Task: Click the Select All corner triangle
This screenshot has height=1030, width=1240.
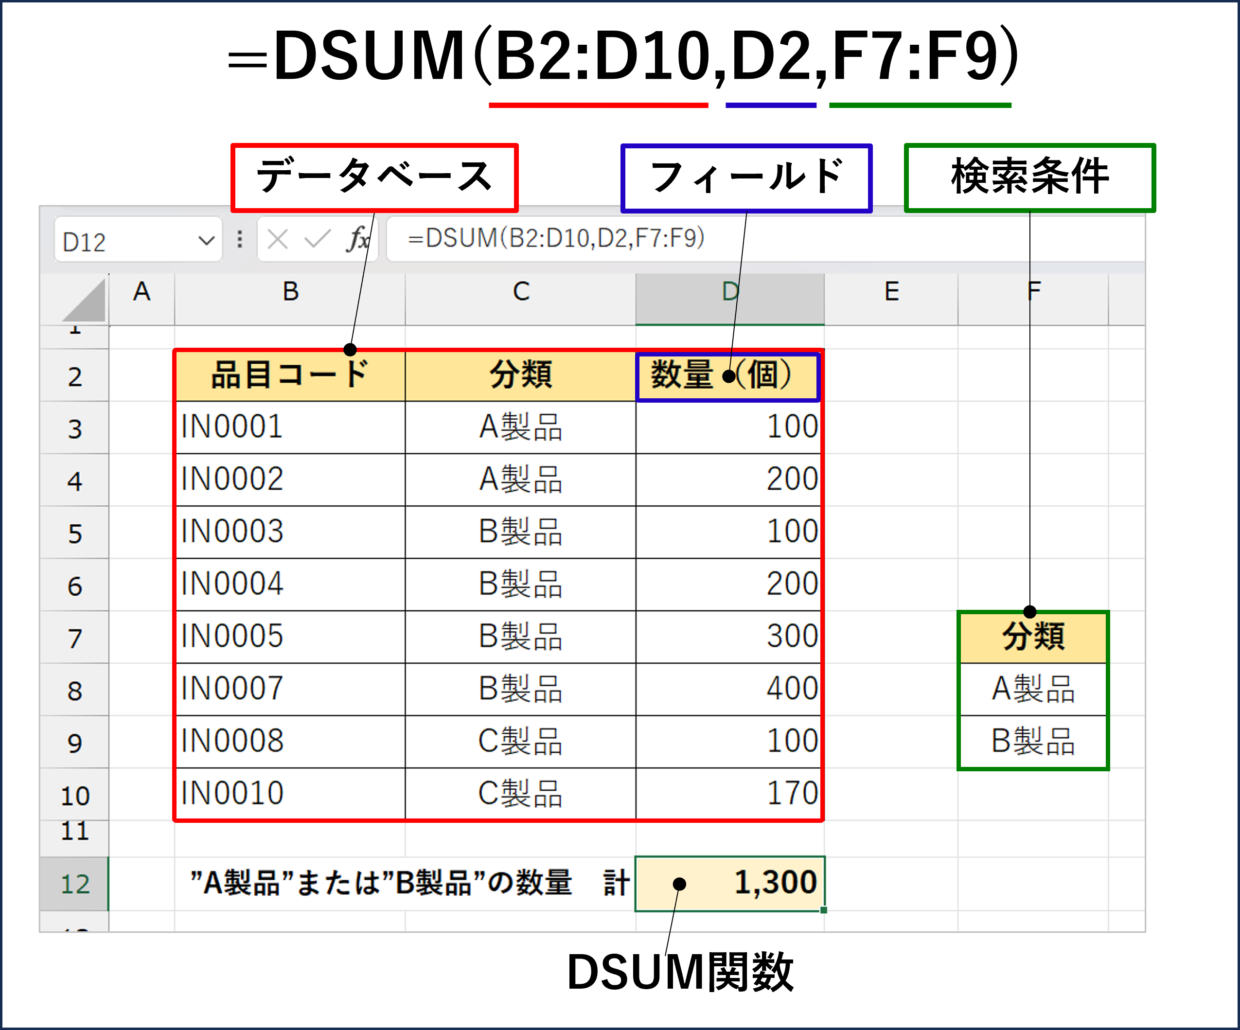Action: point(83,300)
